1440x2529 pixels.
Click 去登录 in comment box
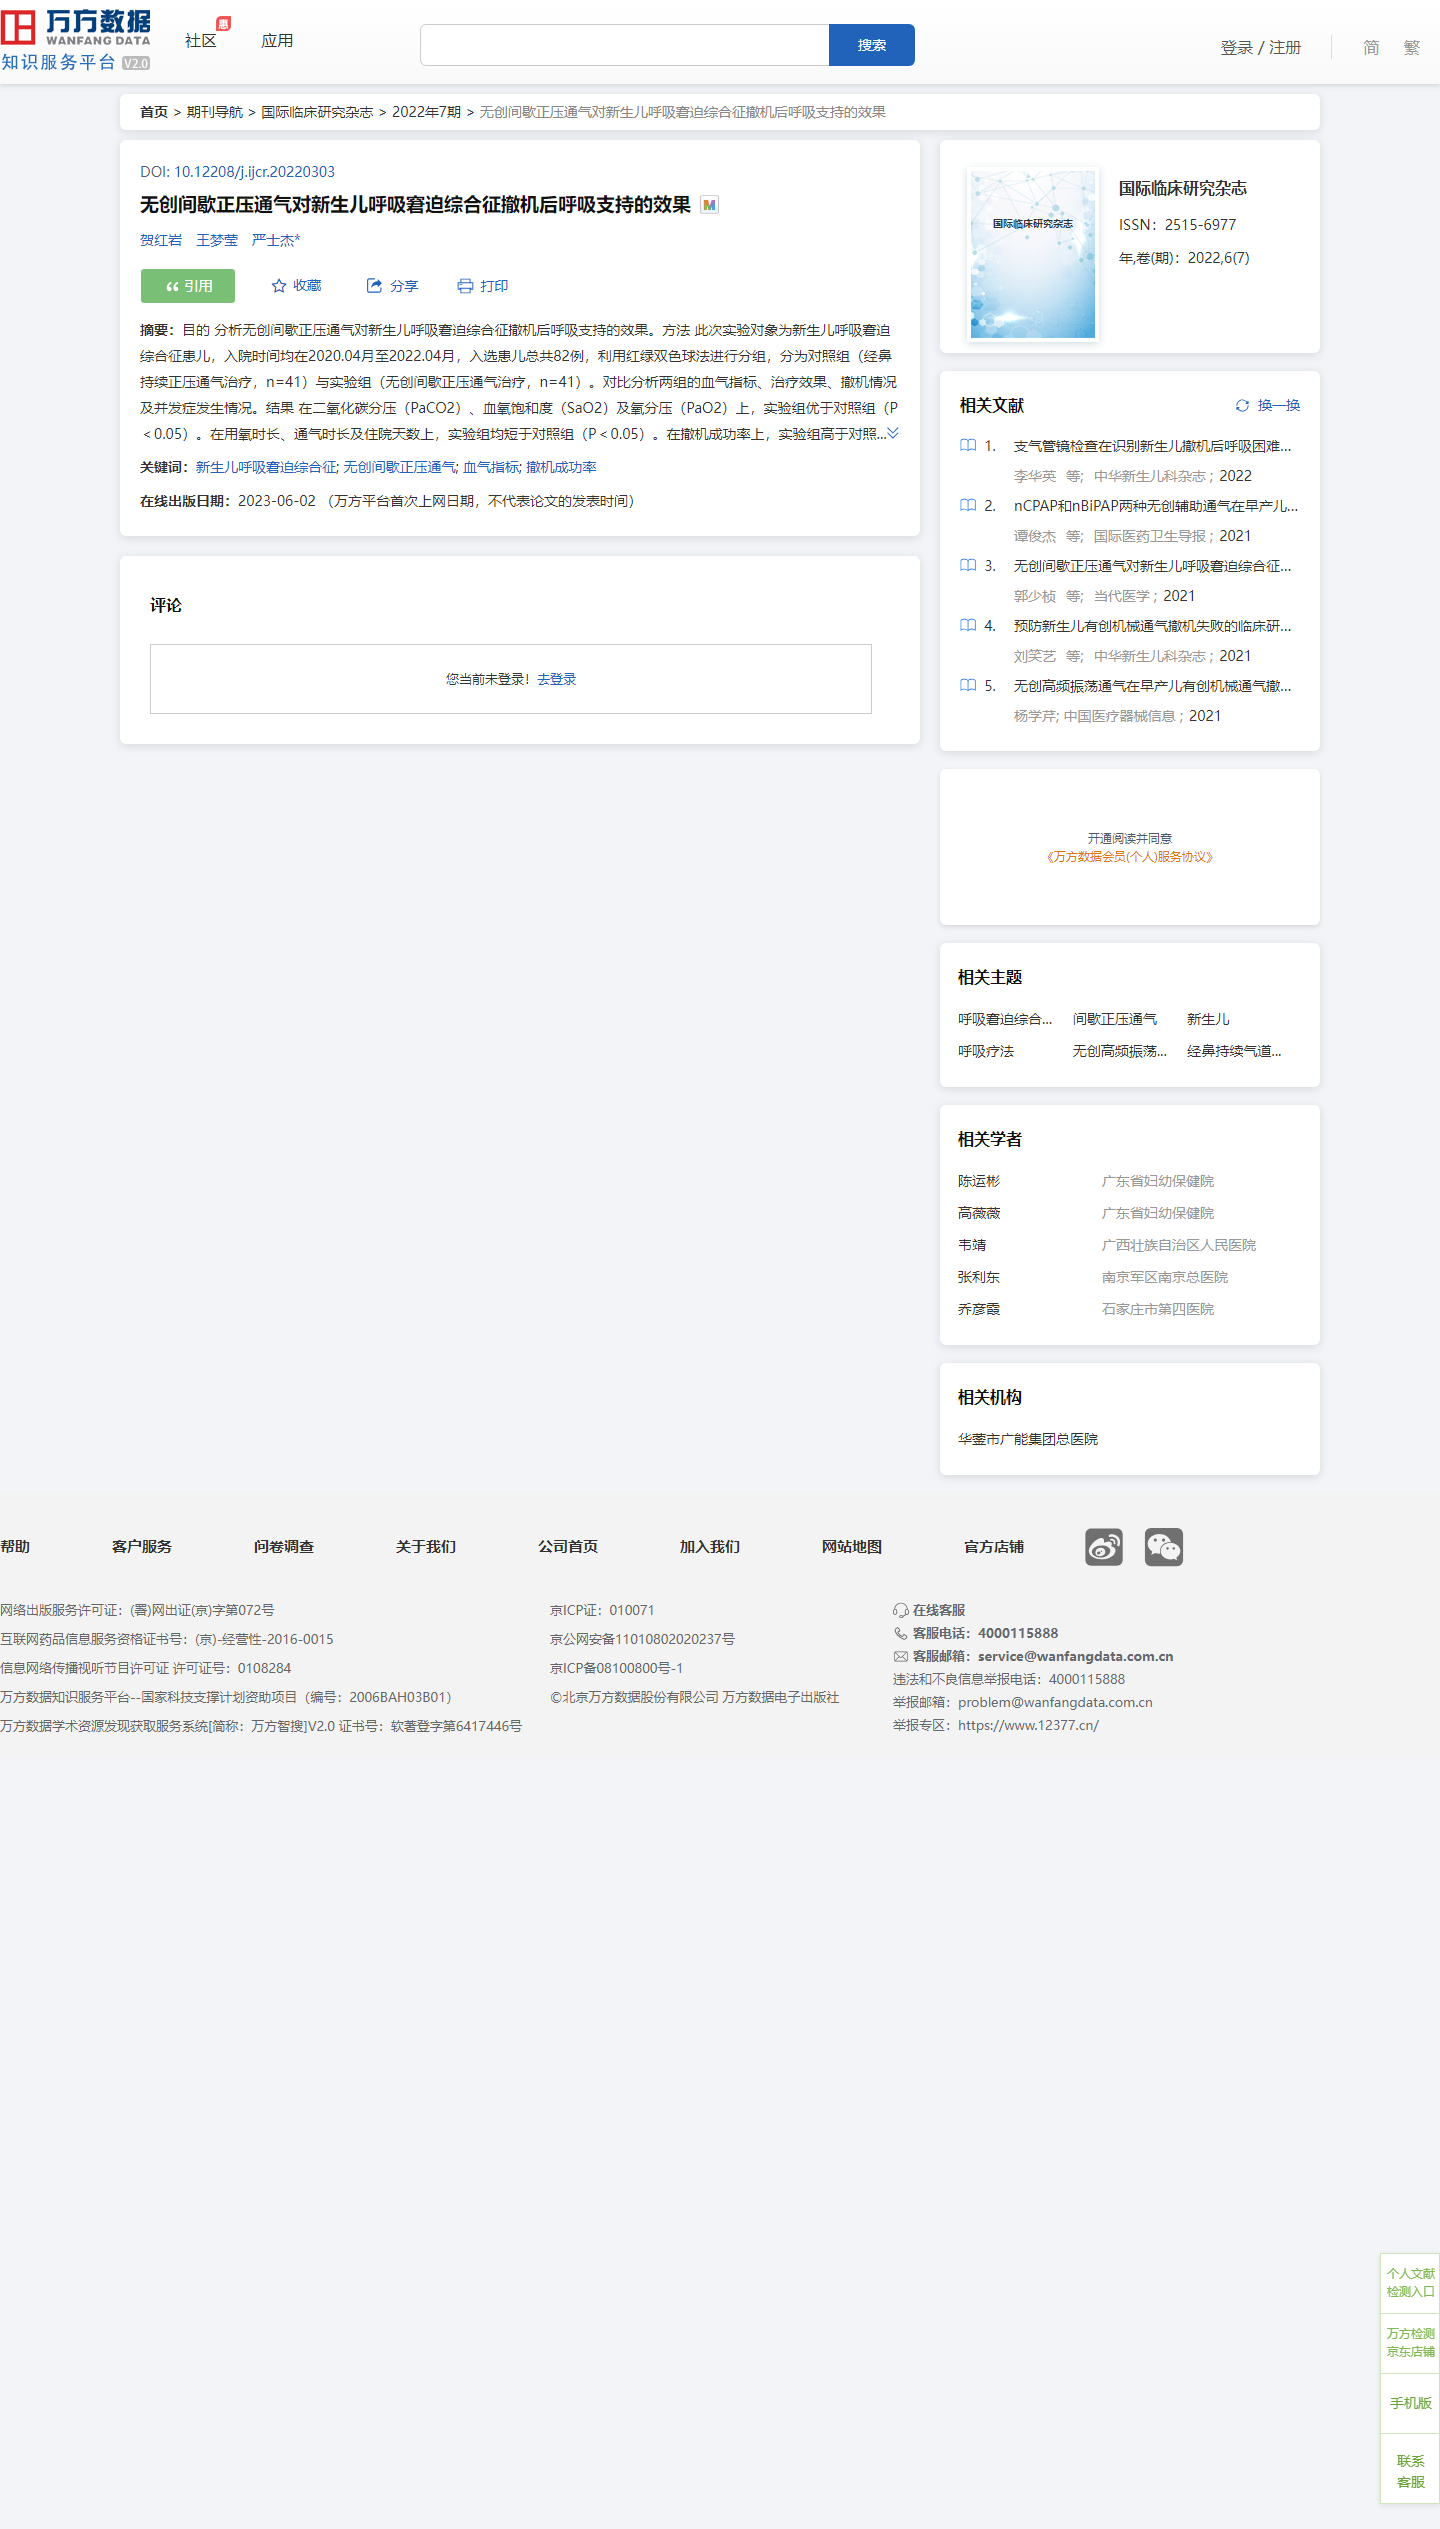click(556, 679)
